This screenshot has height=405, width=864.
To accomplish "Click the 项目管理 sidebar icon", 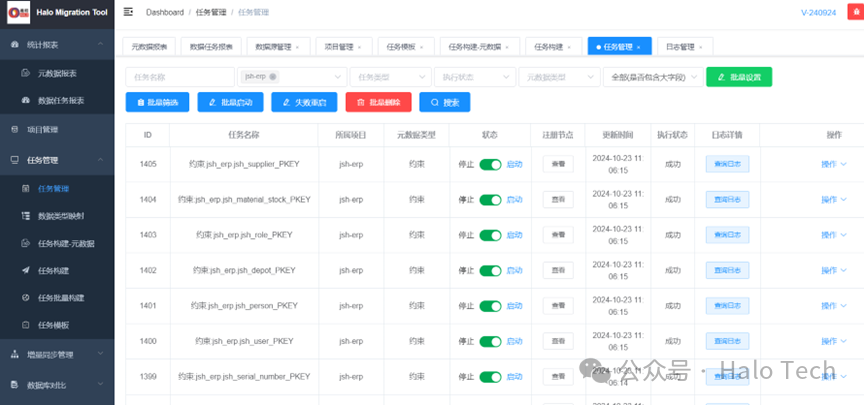I will [15, 129].
